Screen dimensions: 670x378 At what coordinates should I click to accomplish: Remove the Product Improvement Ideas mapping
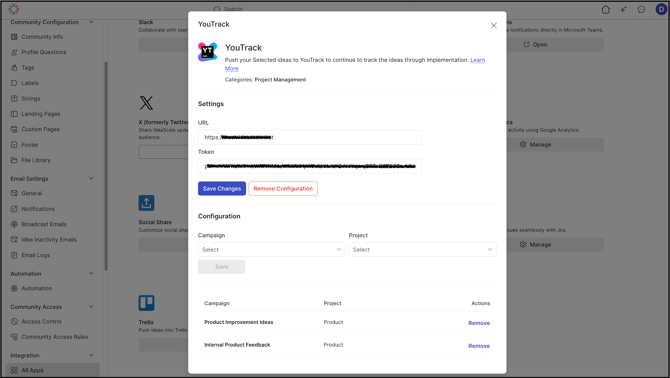coord(479,323)
